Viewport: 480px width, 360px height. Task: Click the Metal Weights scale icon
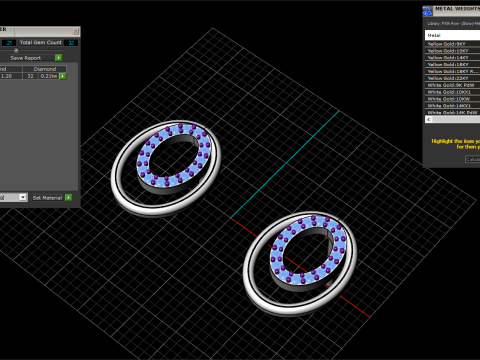coord(428,11)
